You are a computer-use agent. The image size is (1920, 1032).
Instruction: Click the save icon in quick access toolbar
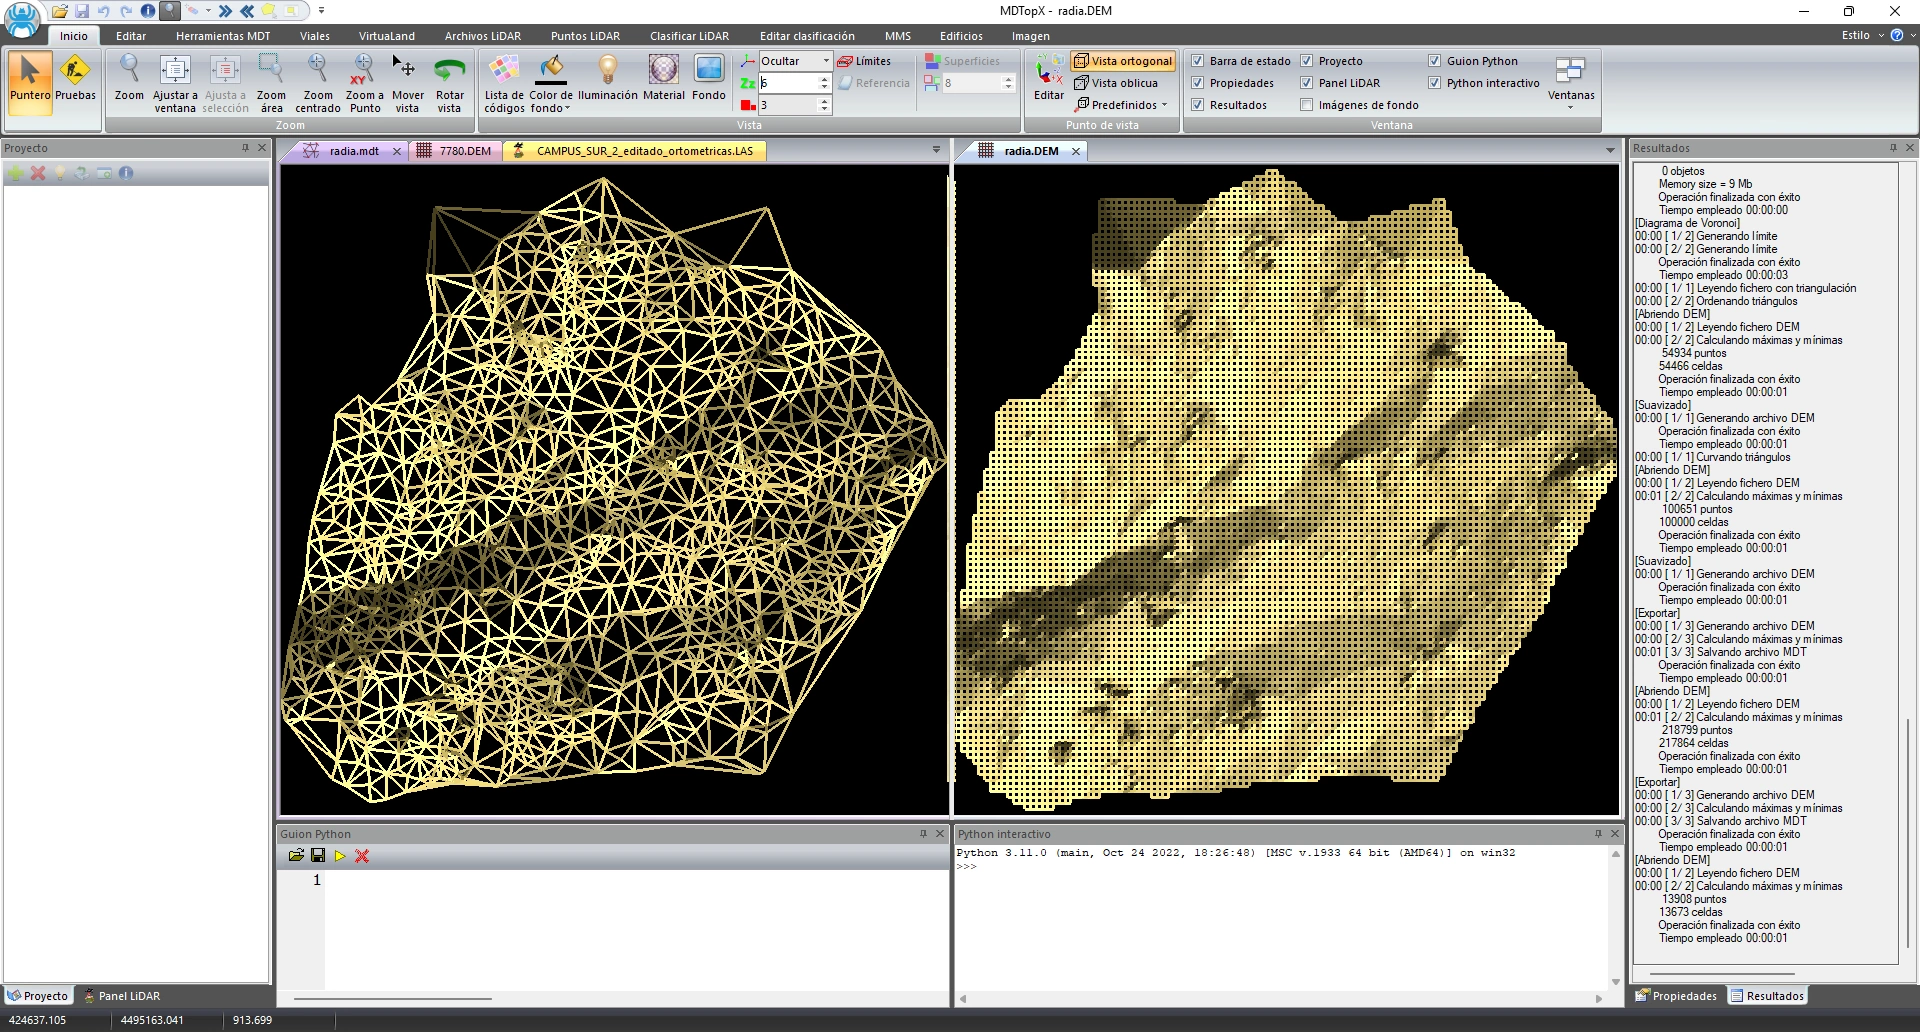tap(82, 11)
